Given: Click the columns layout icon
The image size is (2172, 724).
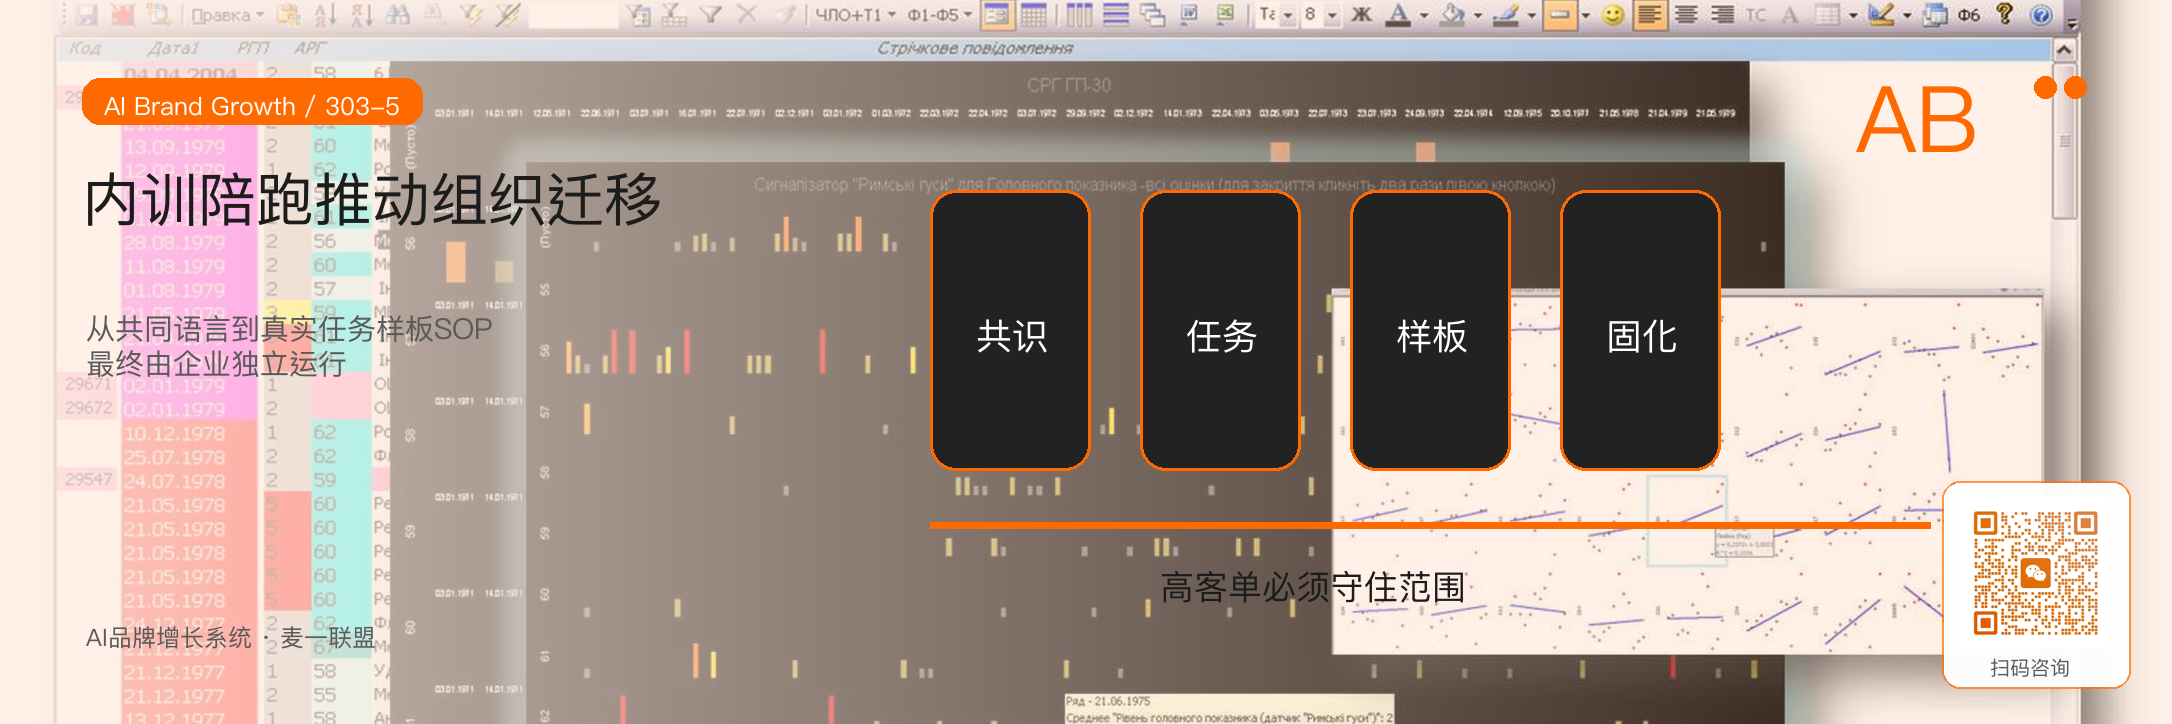Looking at the screenshot, I should (1079, 15).
